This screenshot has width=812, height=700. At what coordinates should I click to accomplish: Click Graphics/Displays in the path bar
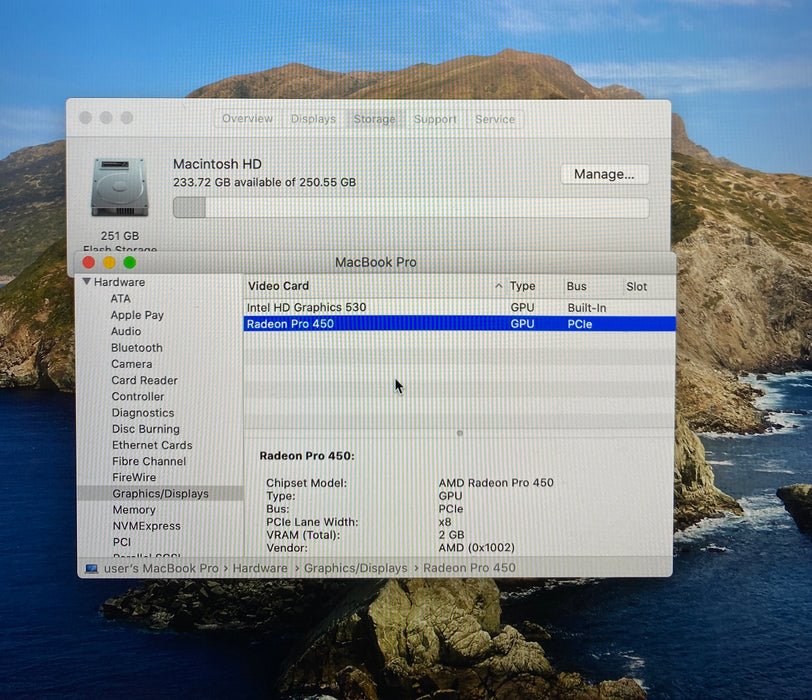(355, 568)
